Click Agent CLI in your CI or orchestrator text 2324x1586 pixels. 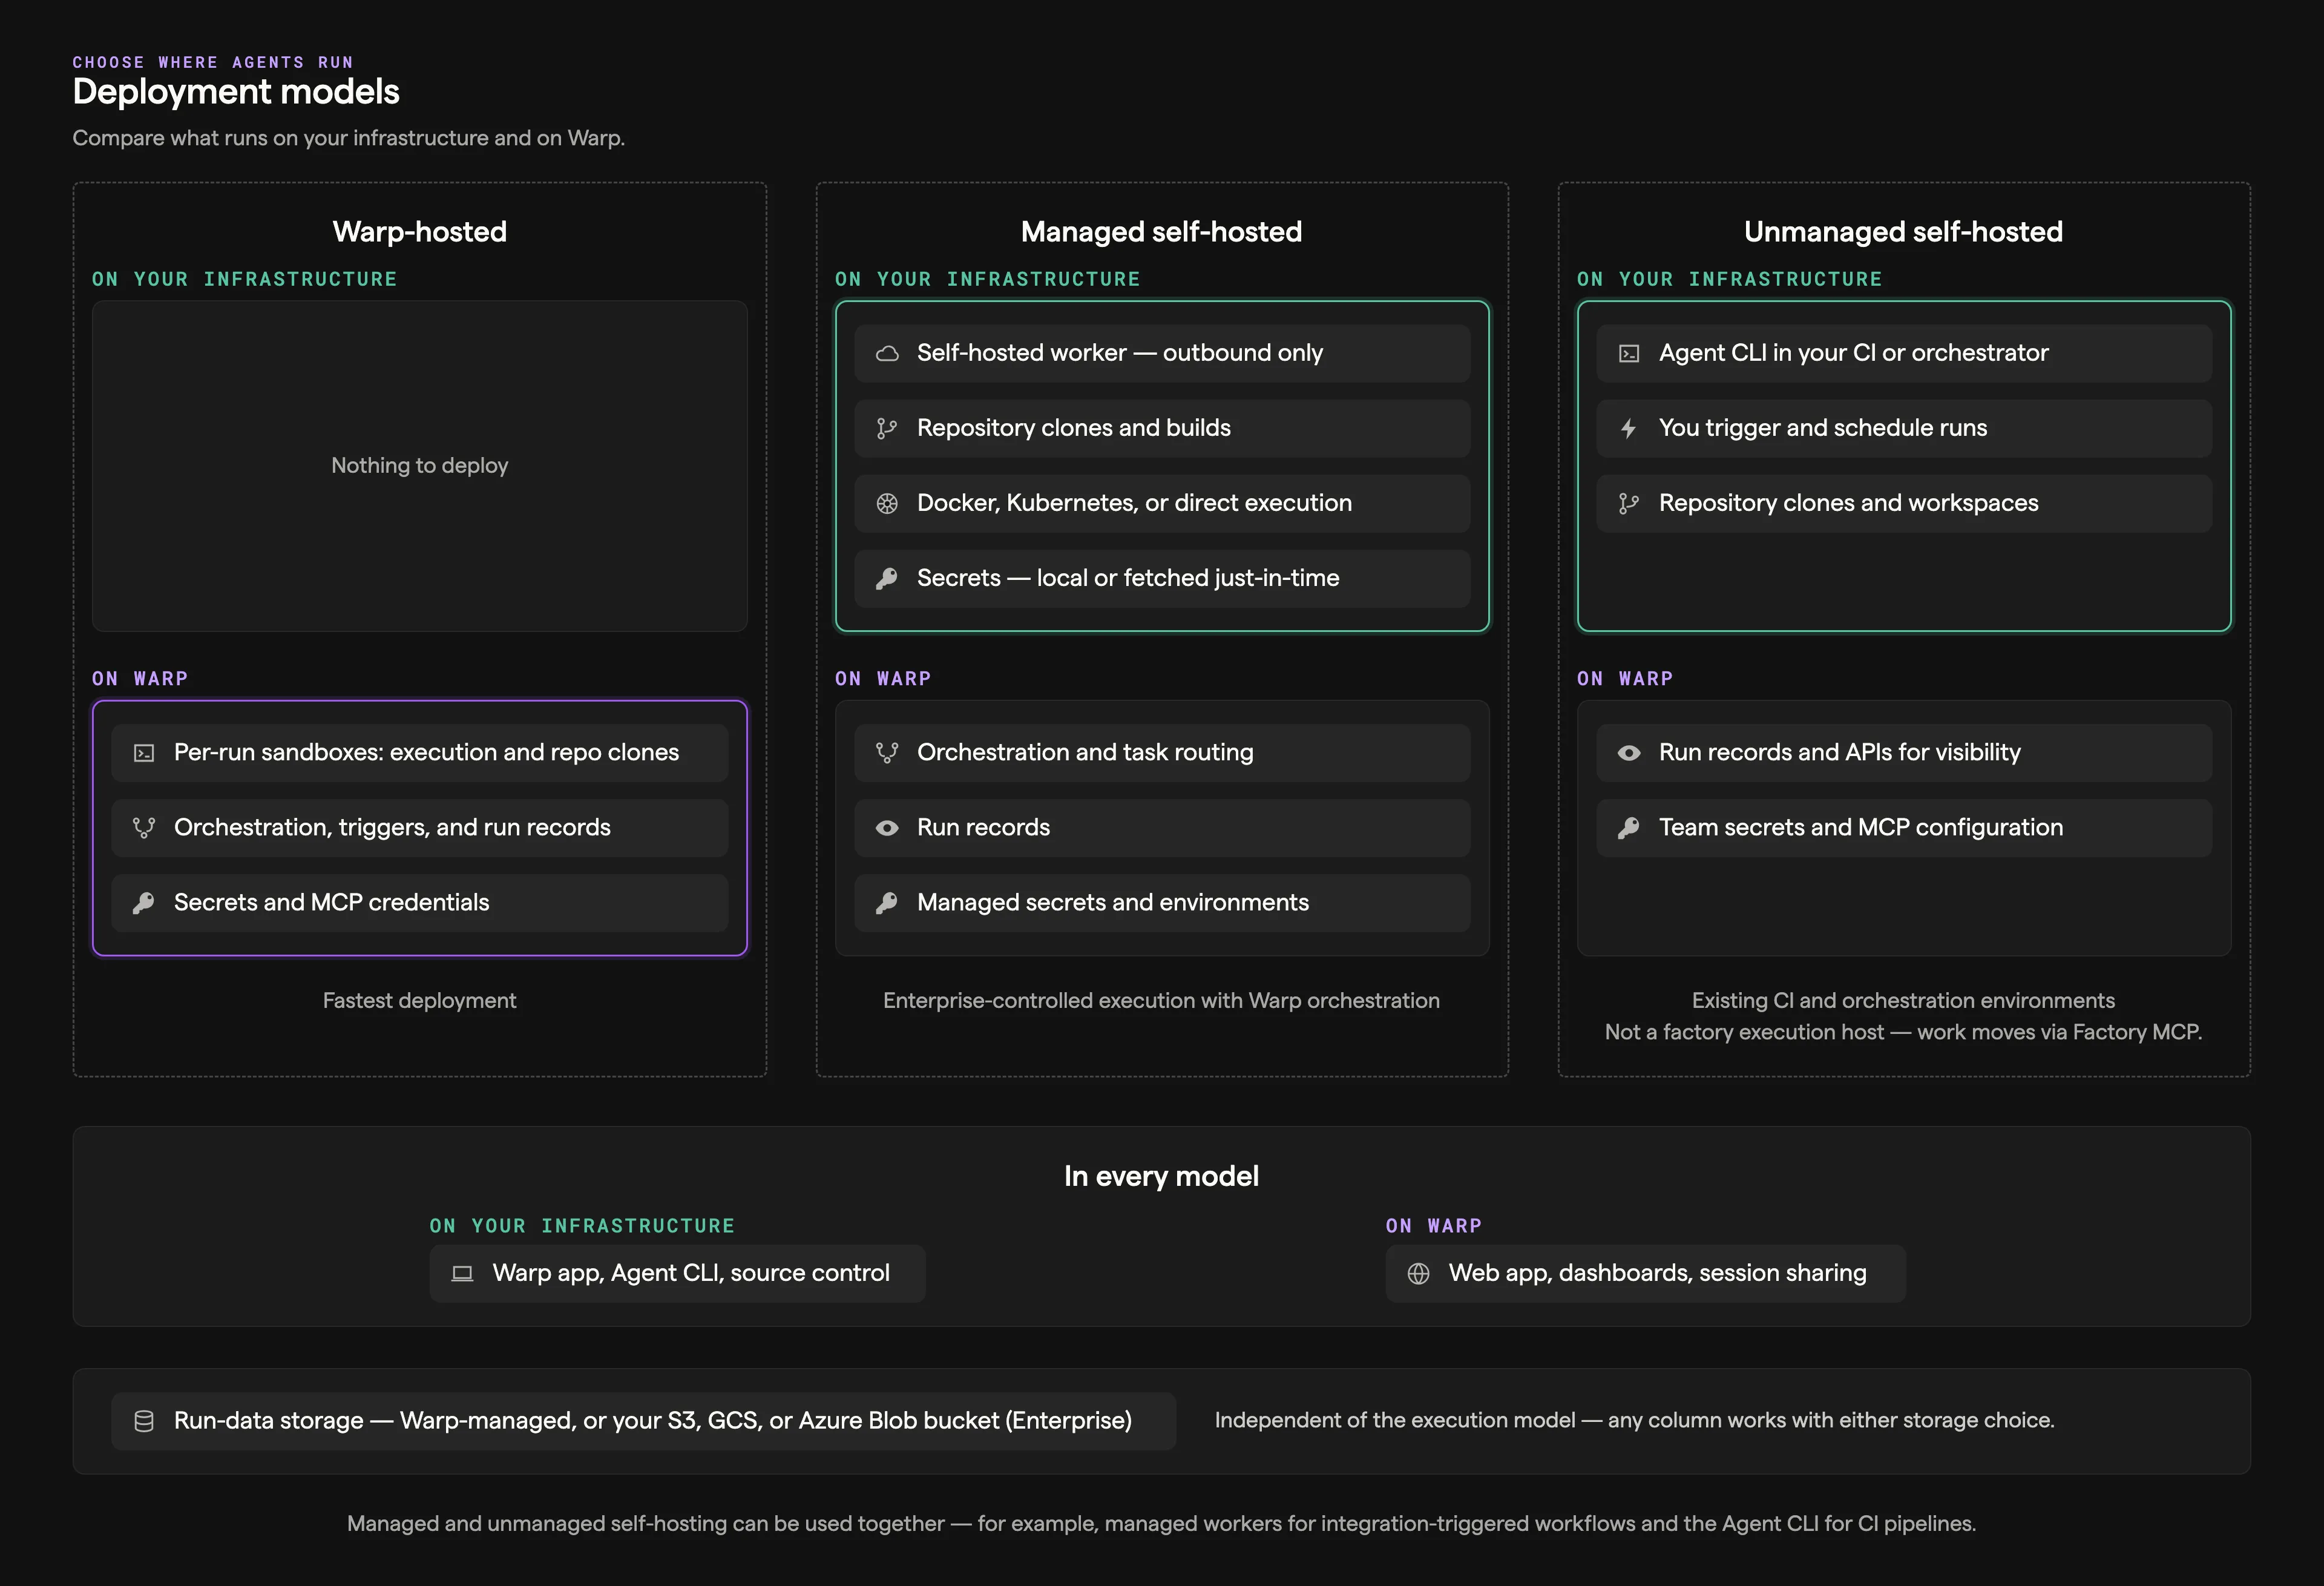[x=1854, y=353]
